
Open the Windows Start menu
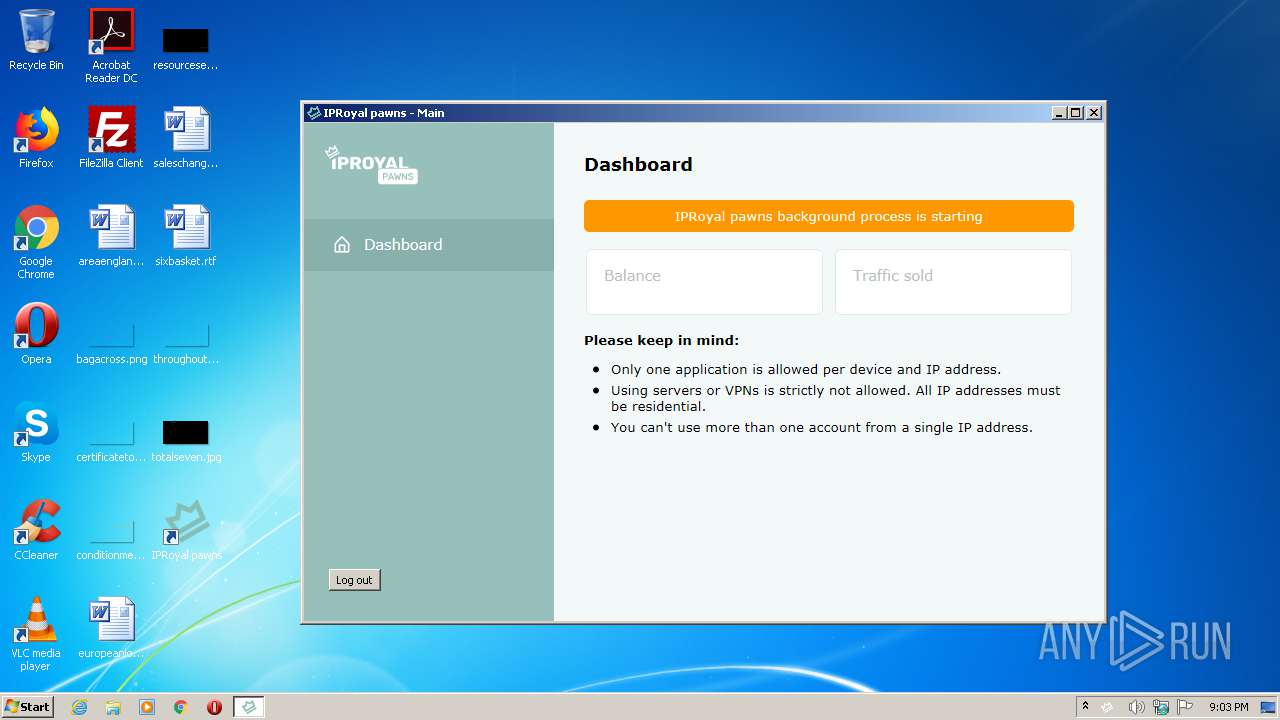pos(27,706)
